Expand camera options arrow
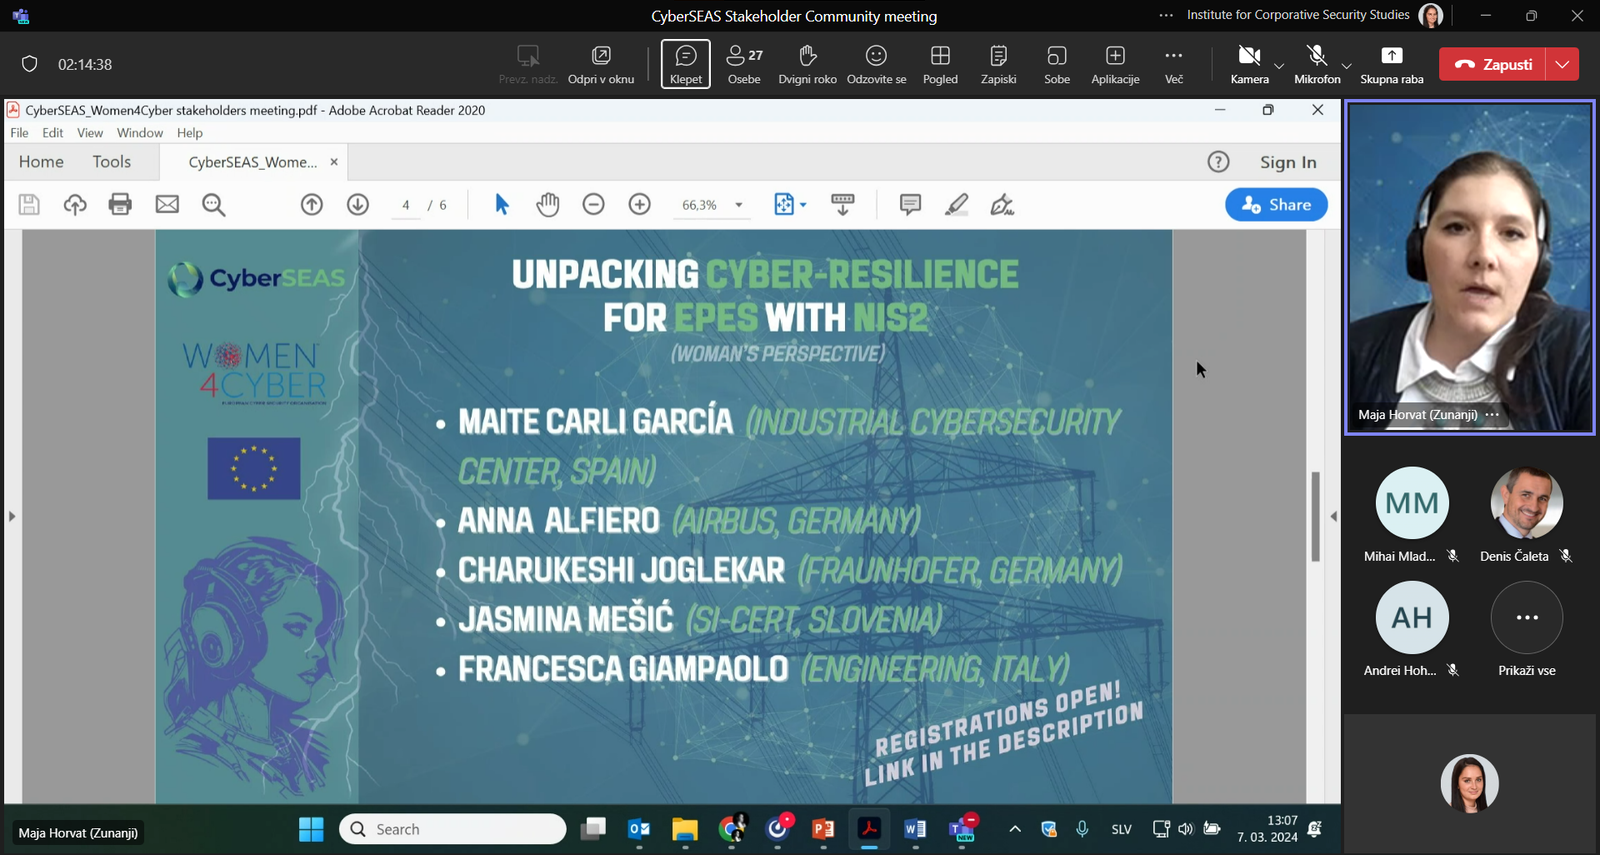The image size is (1600, 855). click(1279, 66)
